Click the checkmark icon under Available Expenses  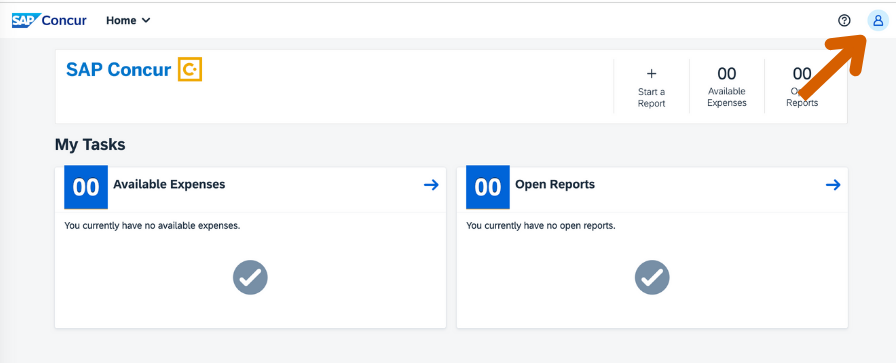pyautogui.click(x=250, y=277)
